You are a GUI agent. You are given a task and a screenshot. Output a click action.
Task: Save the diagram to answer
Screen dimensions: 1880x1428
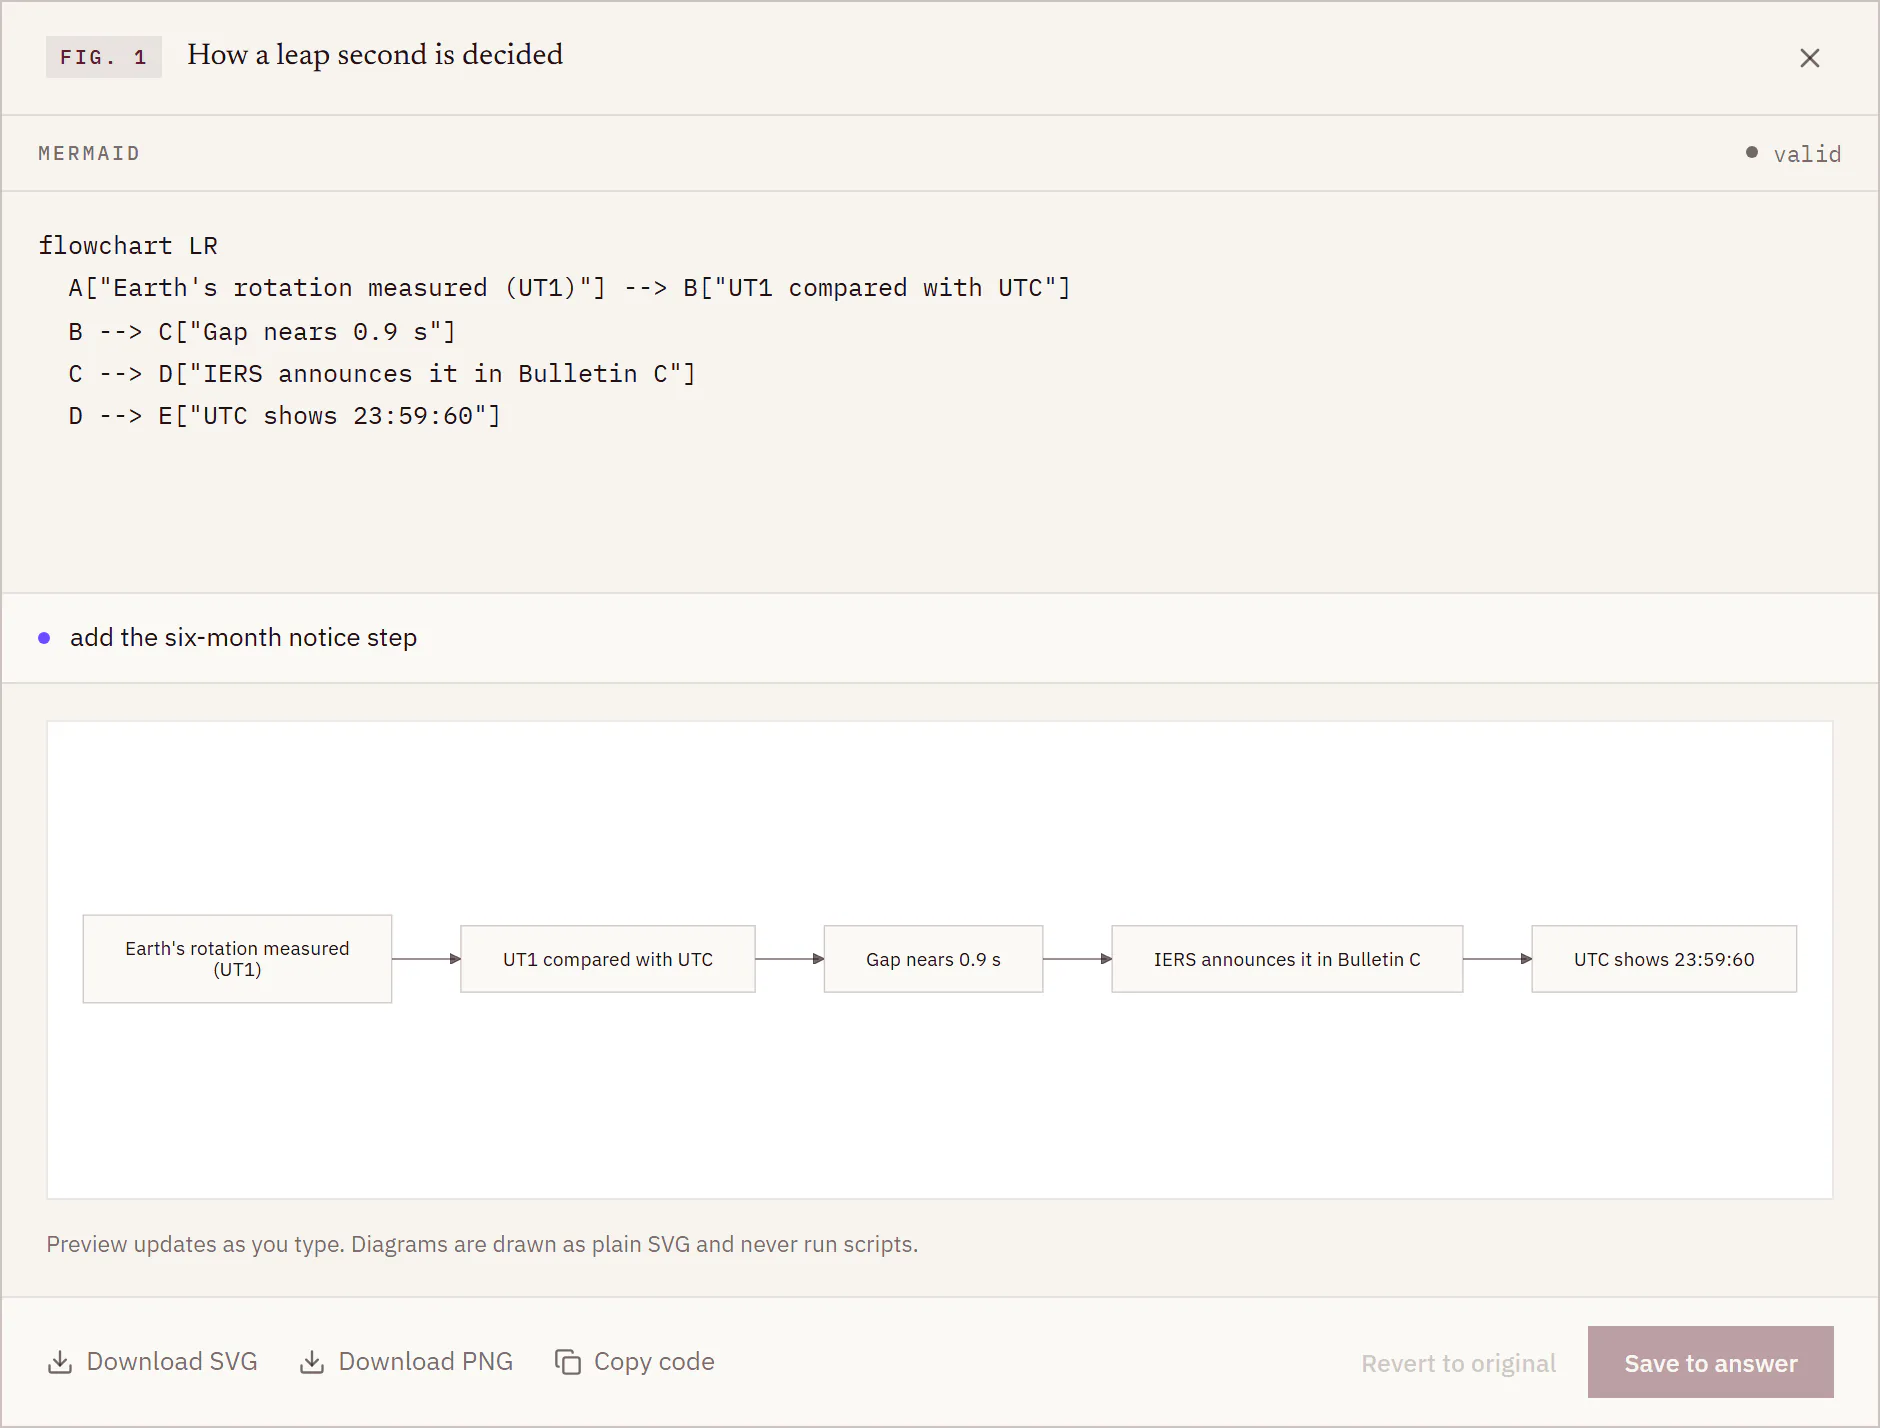[1710, 1362]
